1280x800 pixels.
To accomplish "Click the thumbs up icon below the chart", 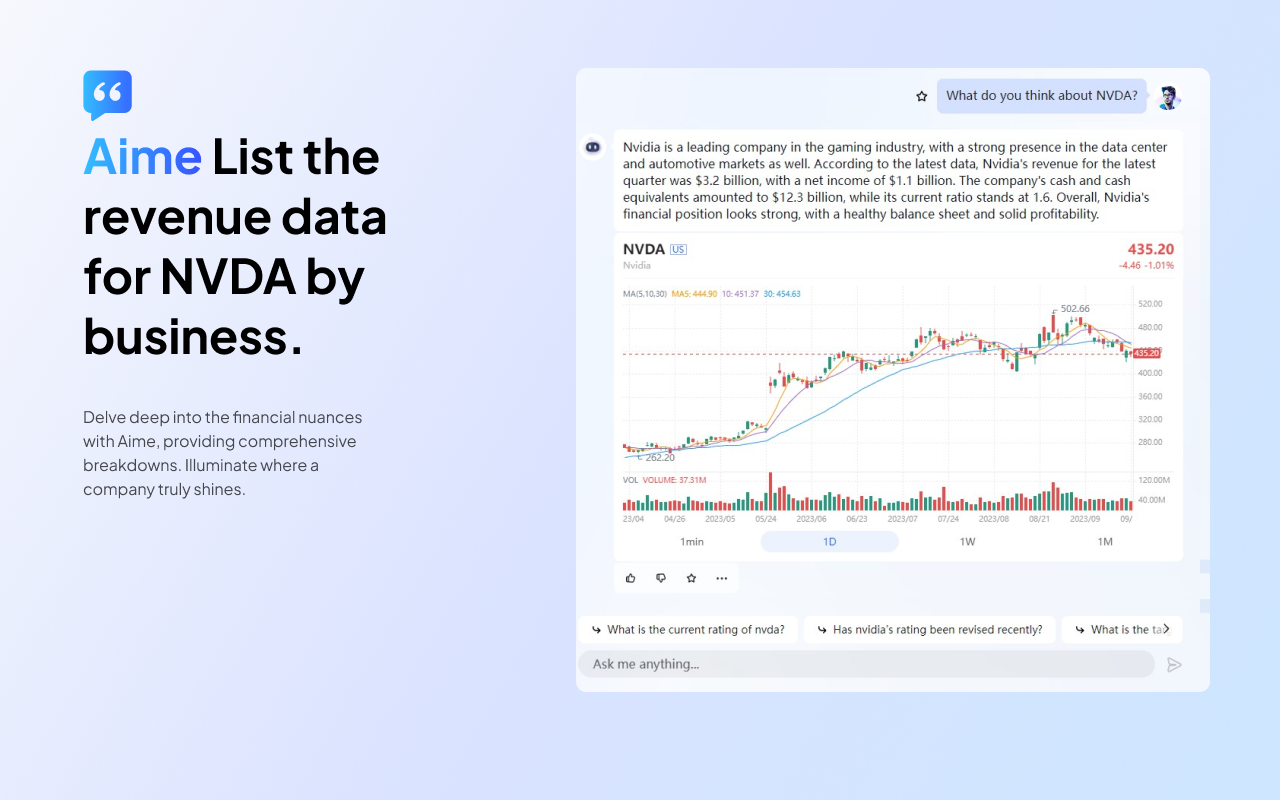I will coord(630,578).
